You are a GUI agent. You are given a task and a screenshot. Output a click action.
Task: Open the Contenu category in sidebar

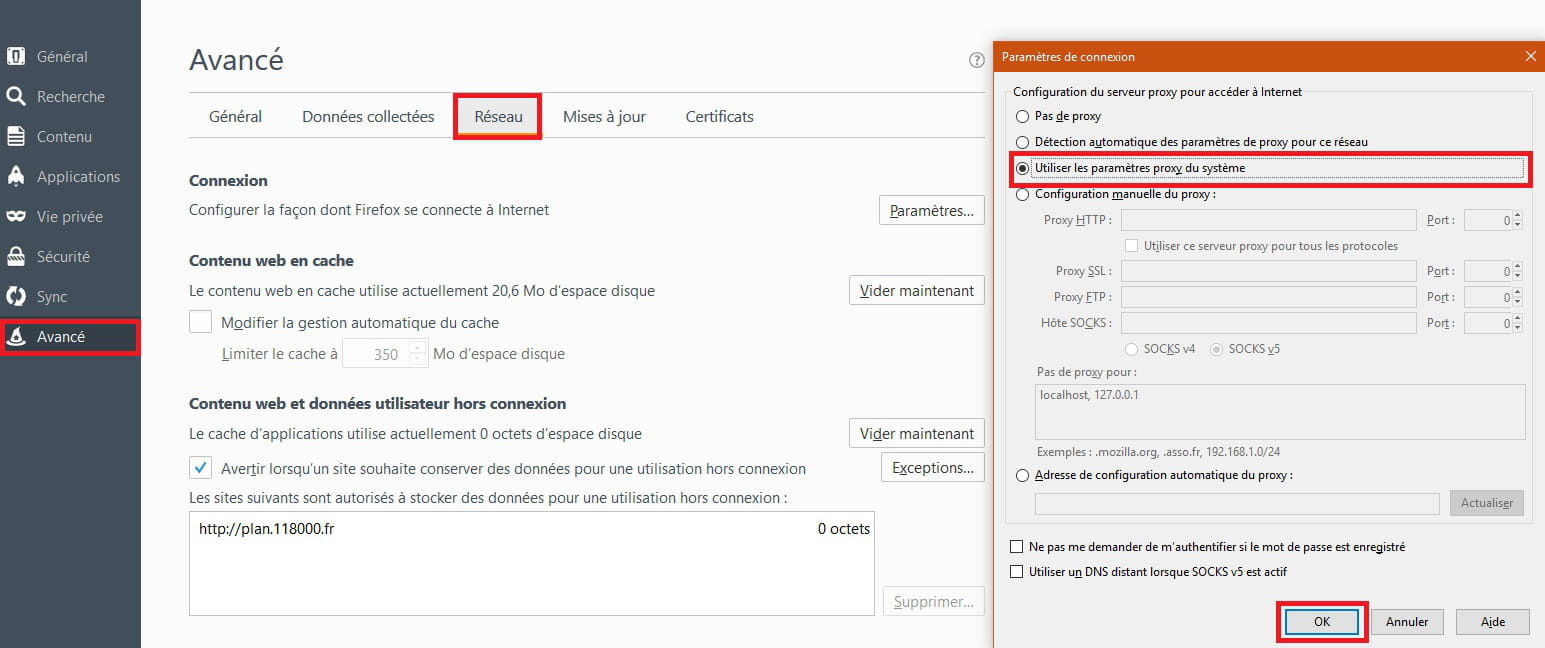70,137
